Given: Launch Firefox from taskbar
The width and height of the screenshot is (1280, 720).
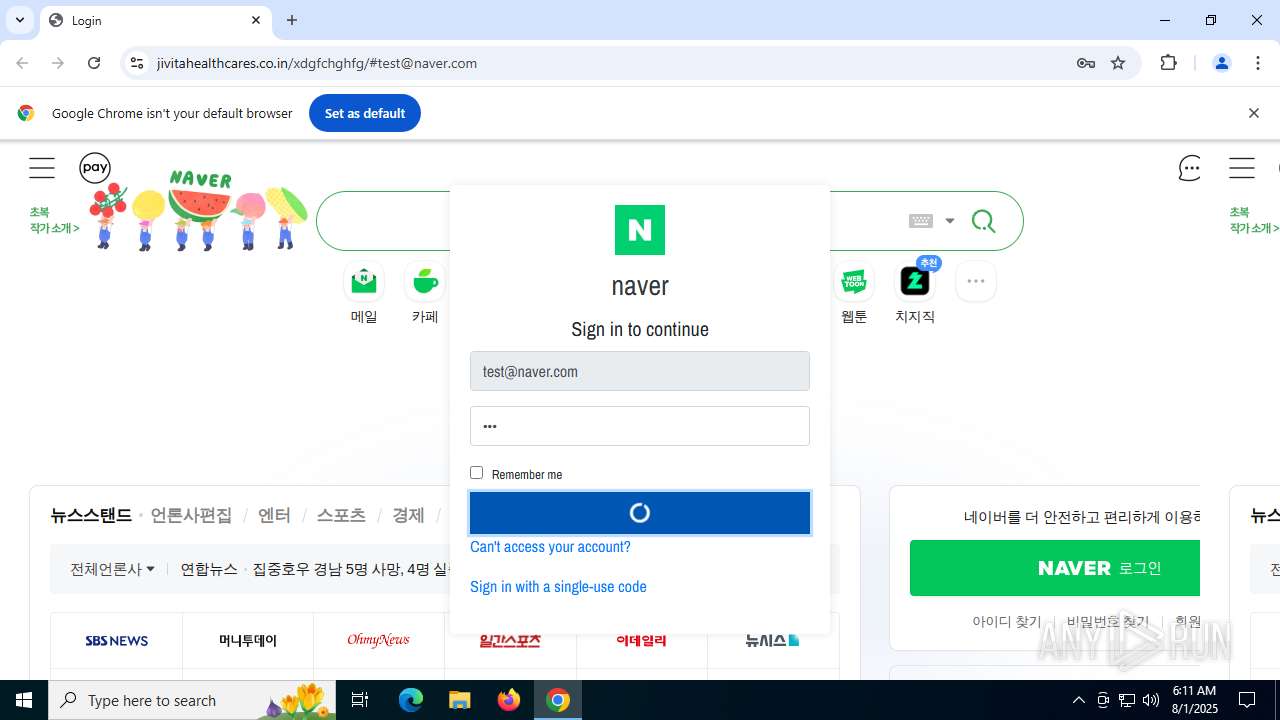Looking at the screenshot, I should [509, 700].
